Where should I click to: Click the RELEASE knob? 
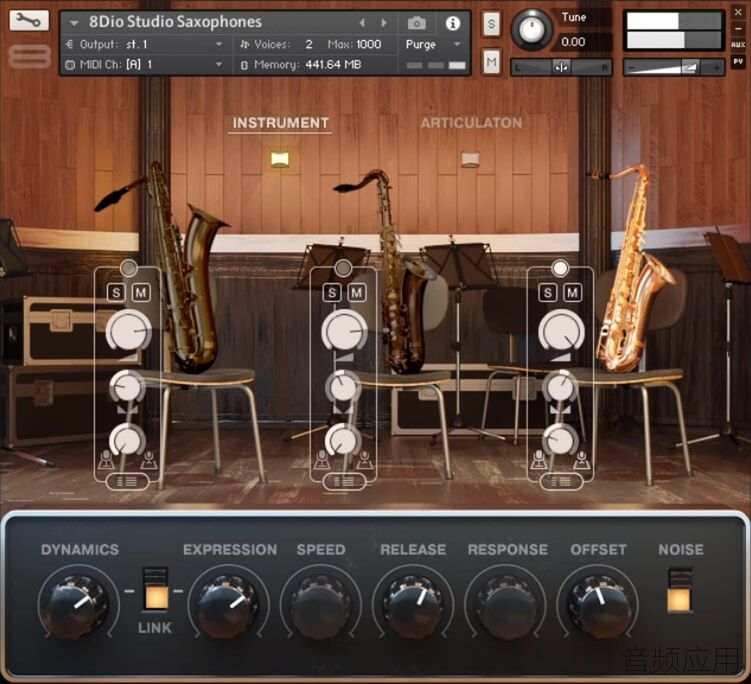413,606
